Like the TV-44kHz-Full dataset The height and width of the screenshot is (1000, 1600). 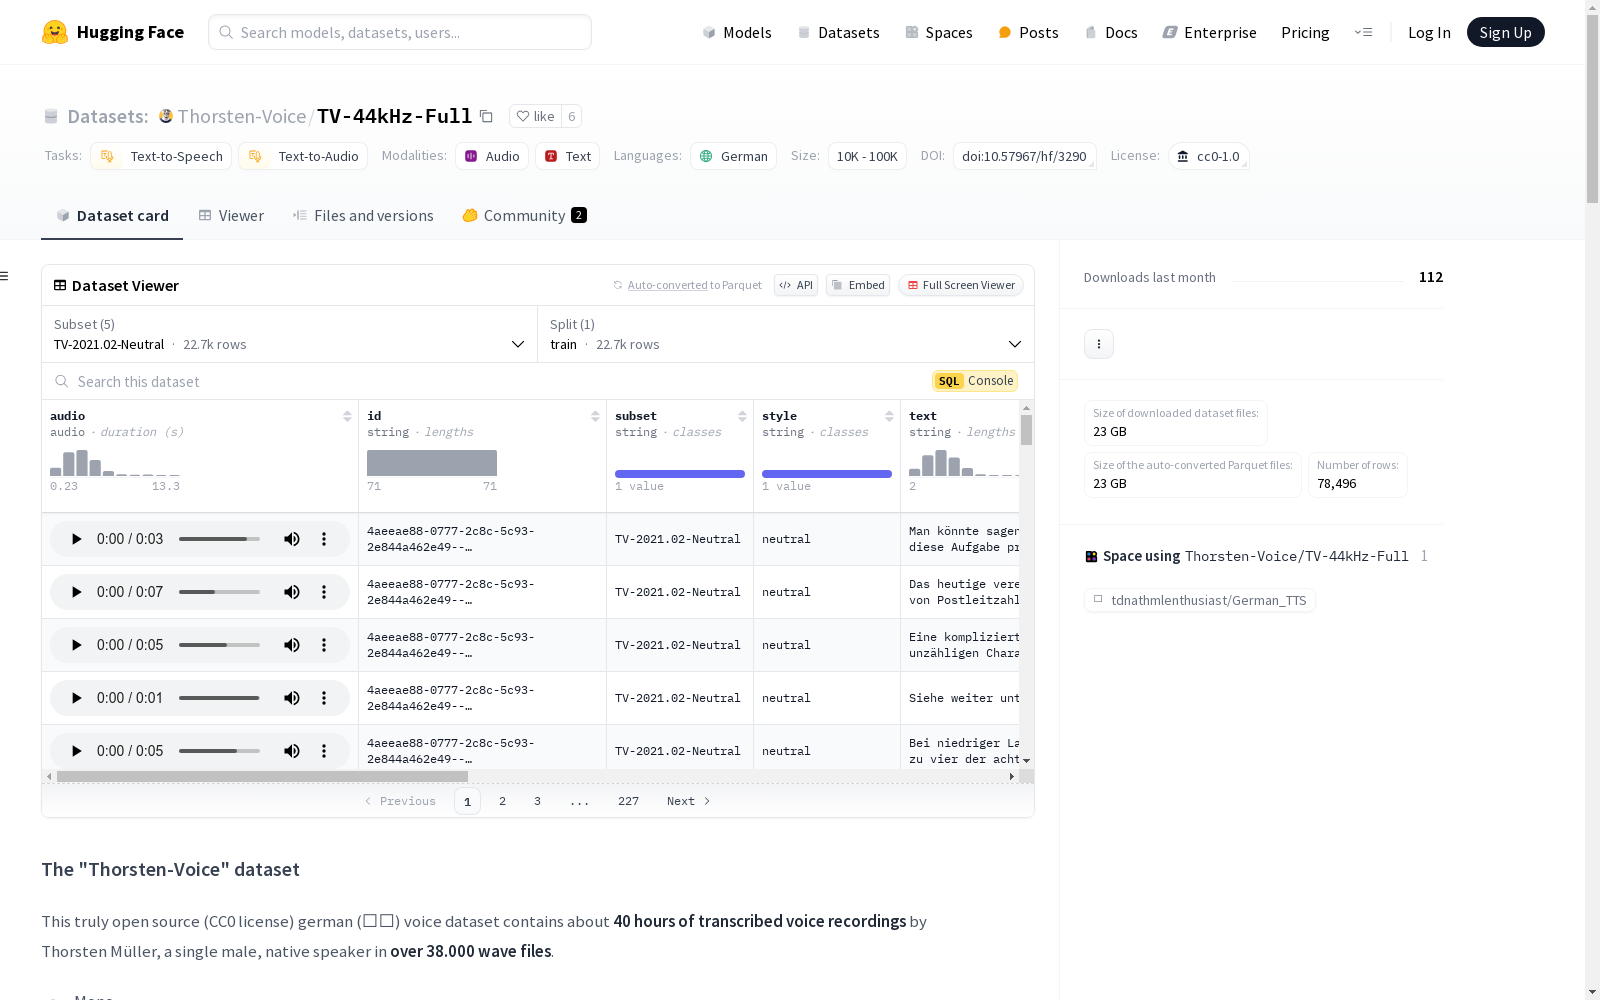[x=535, y=116]
